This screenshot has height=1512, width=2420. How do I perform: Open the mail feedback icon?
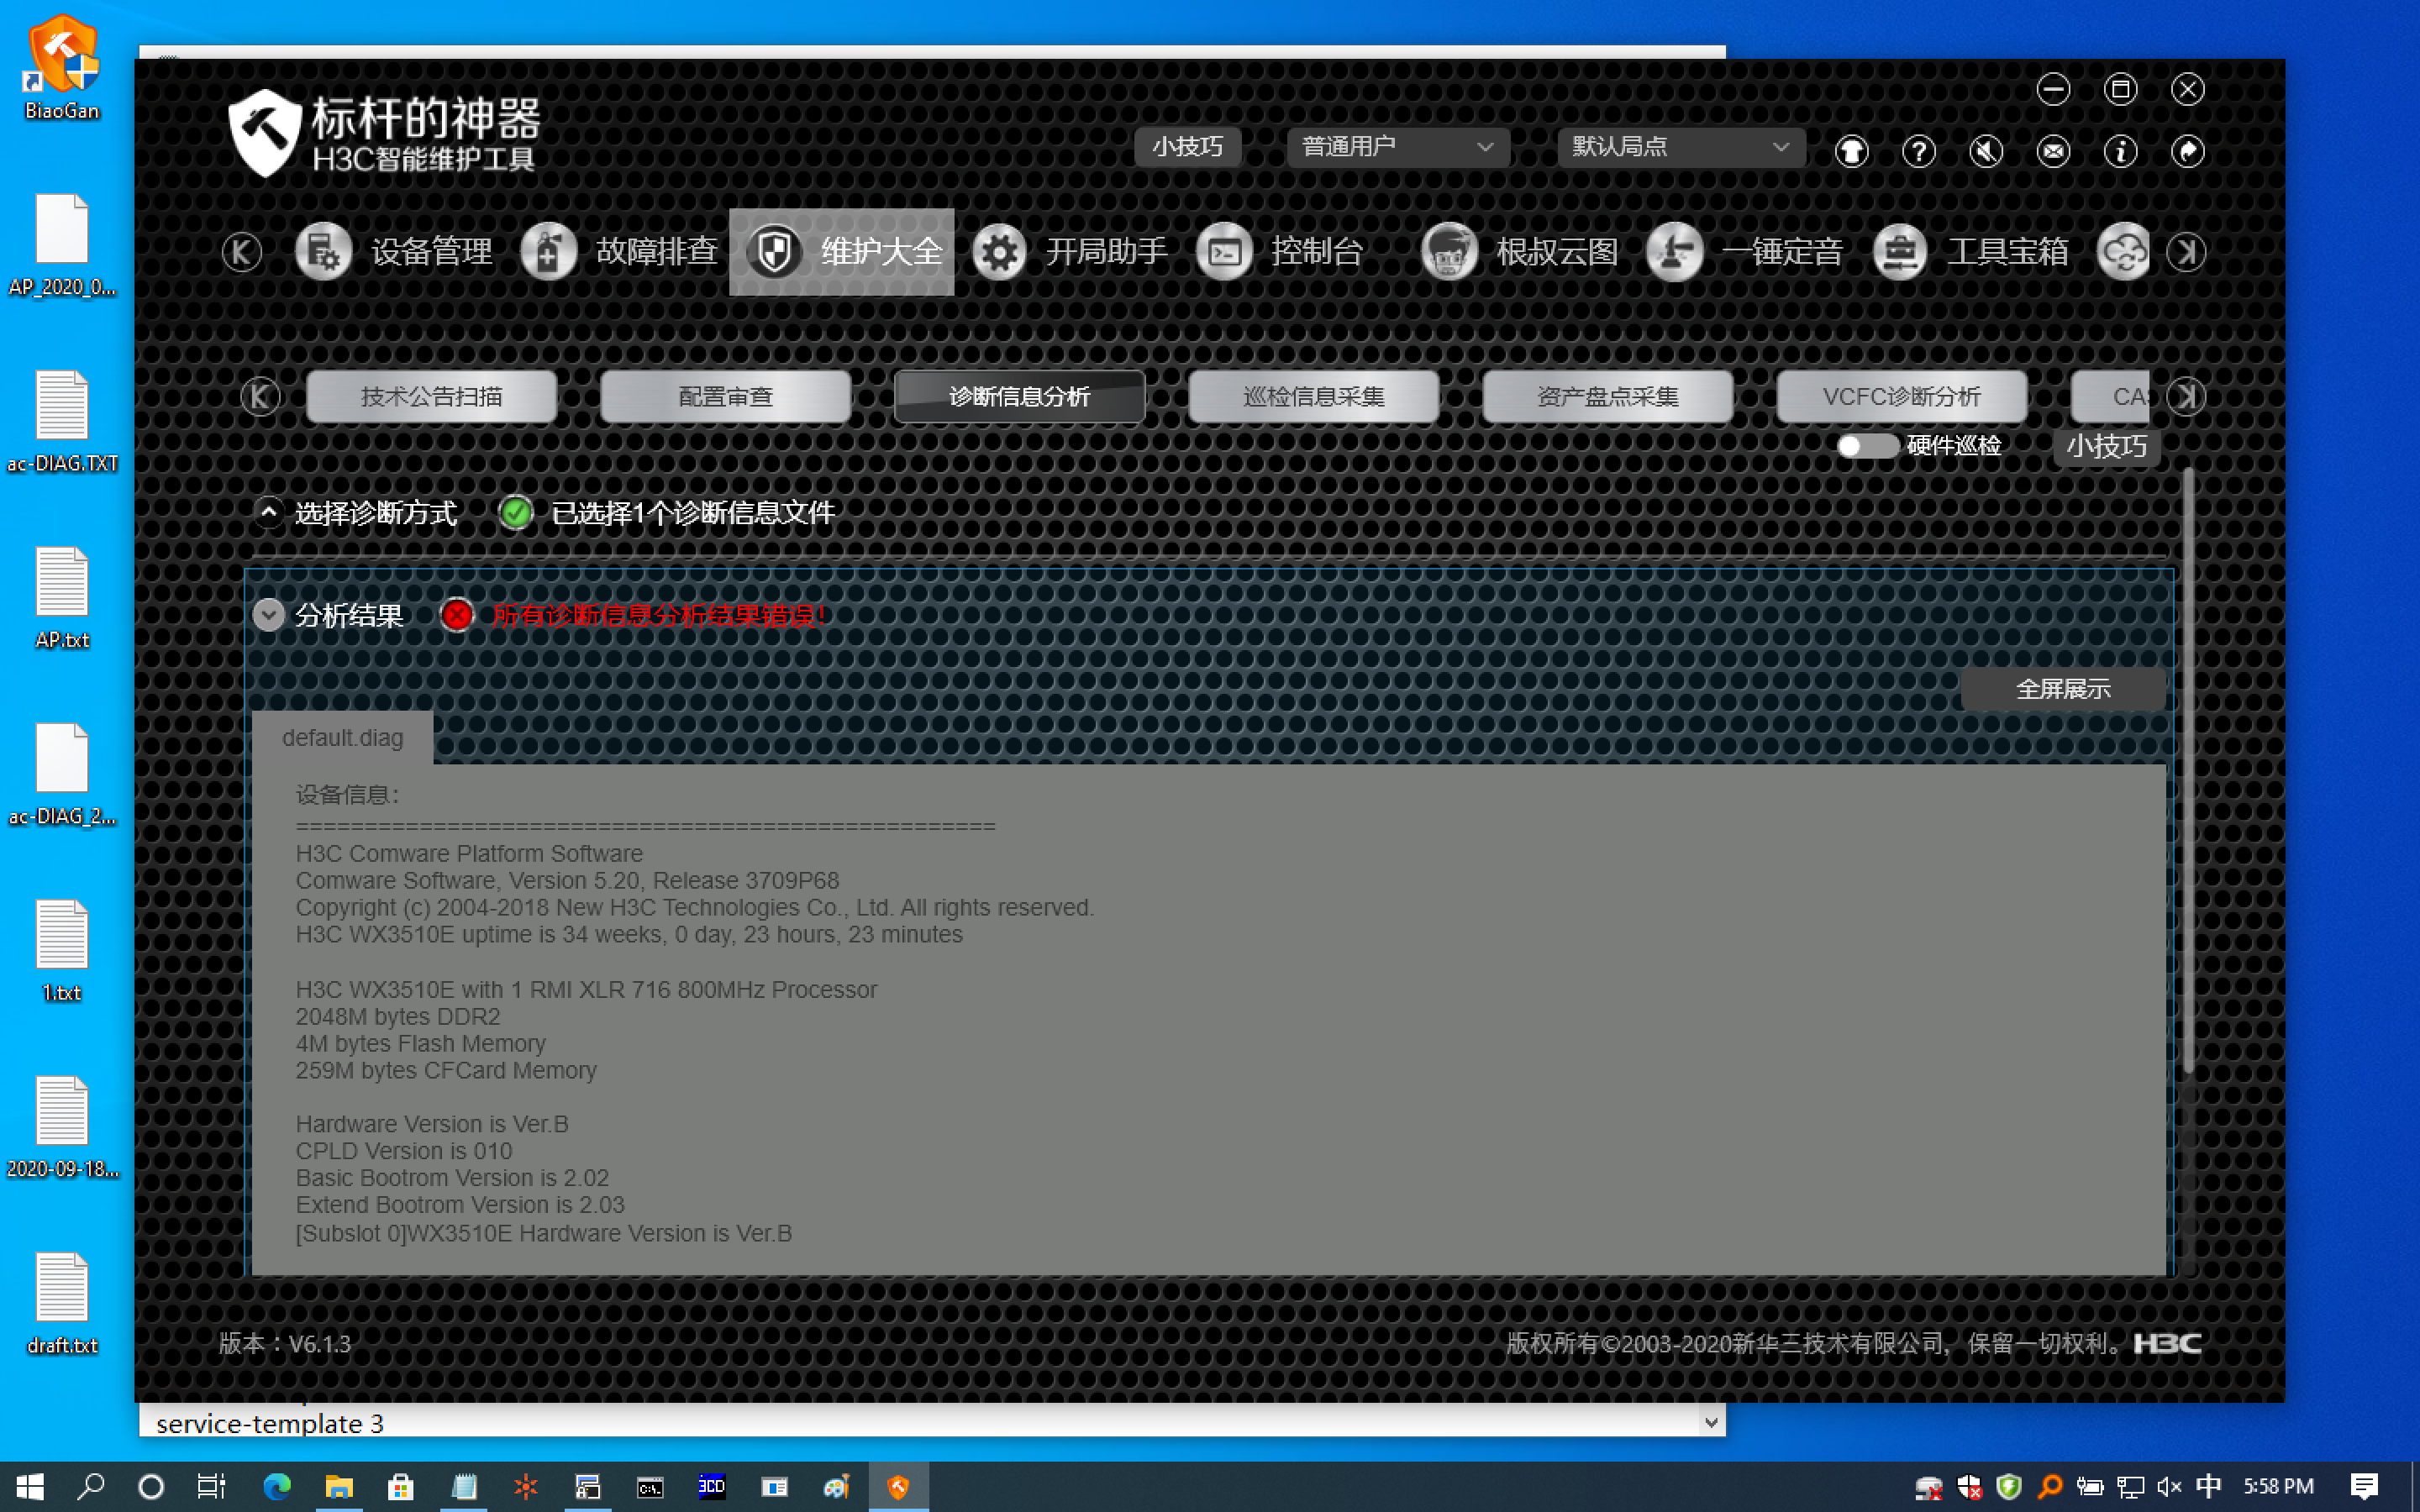point(2053,151)
